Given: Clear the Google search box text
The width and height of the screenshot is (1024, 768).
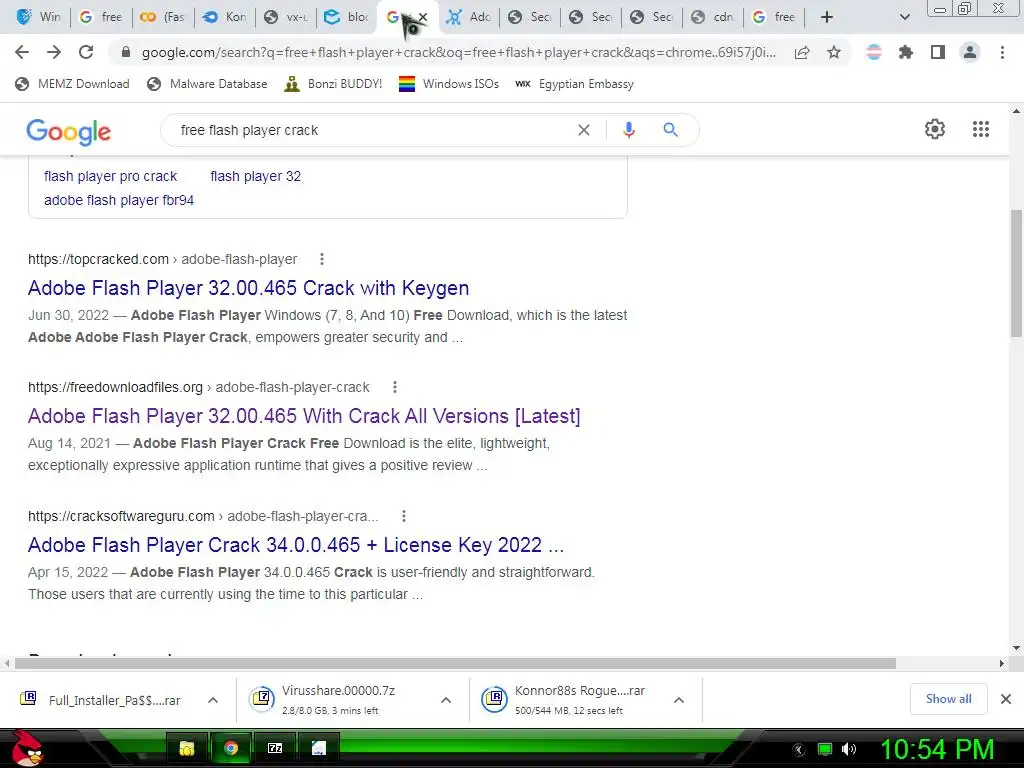Looking at the screenshot, I should (x=584, y=130).
